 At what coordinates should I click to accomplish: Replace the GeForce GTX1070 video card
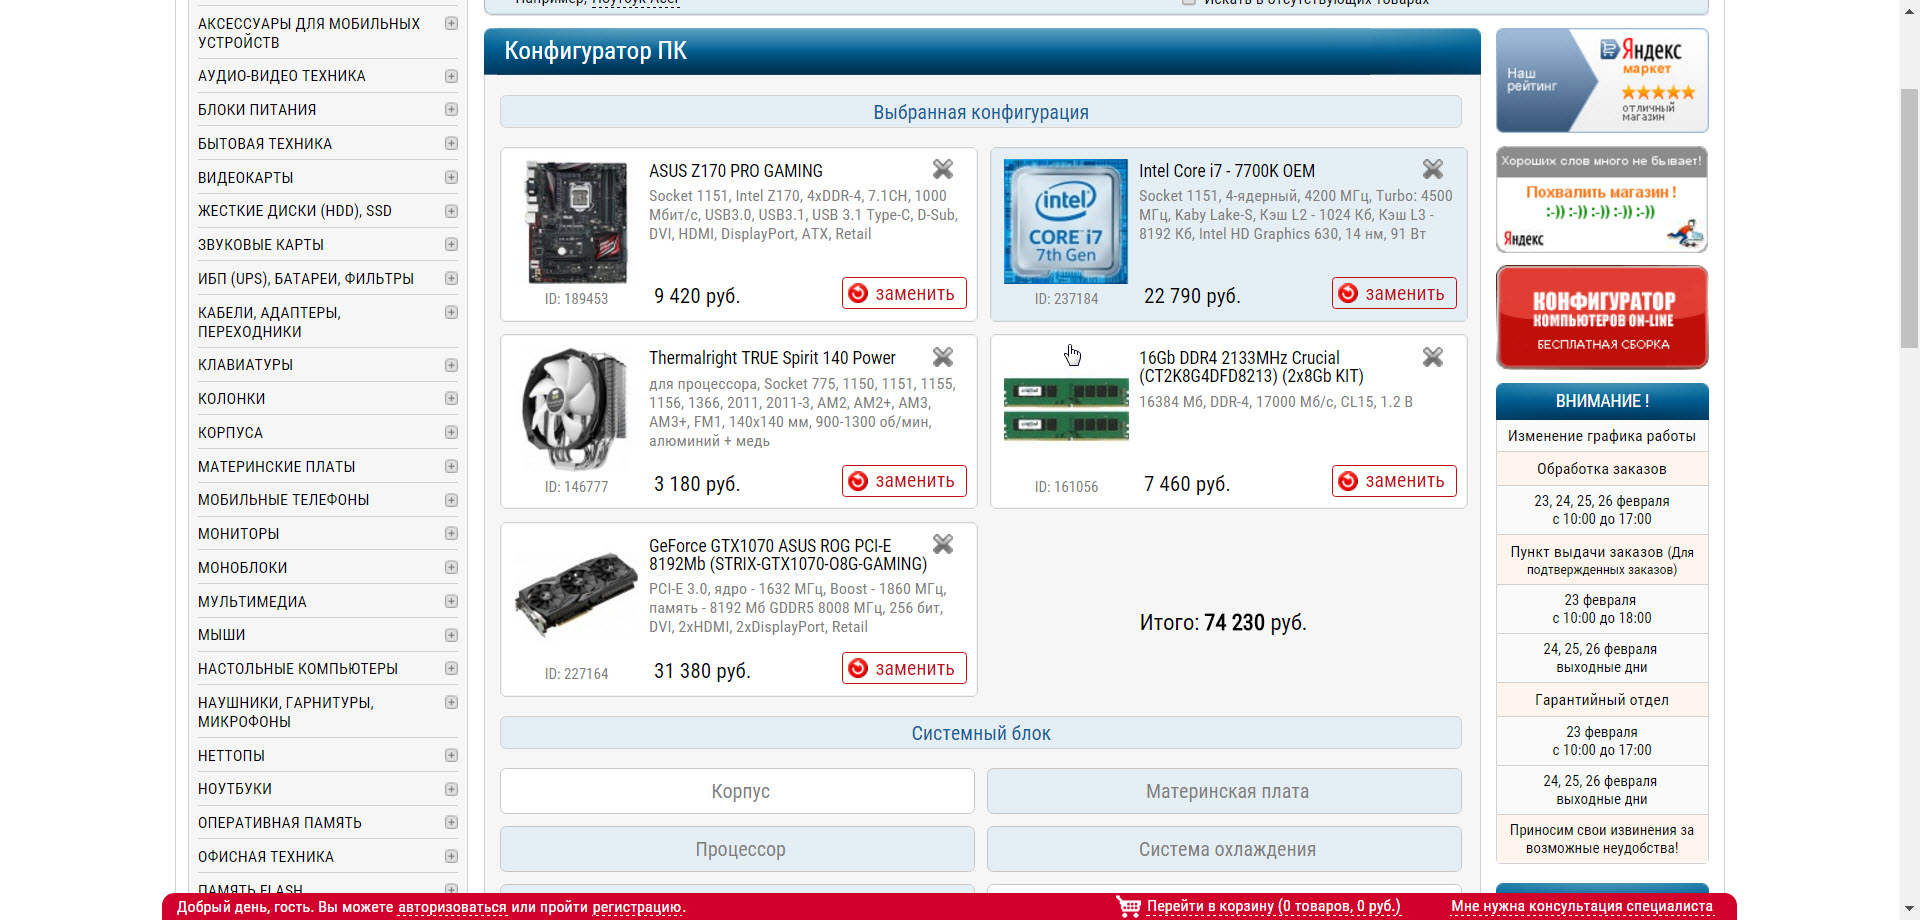coord(904,668)
